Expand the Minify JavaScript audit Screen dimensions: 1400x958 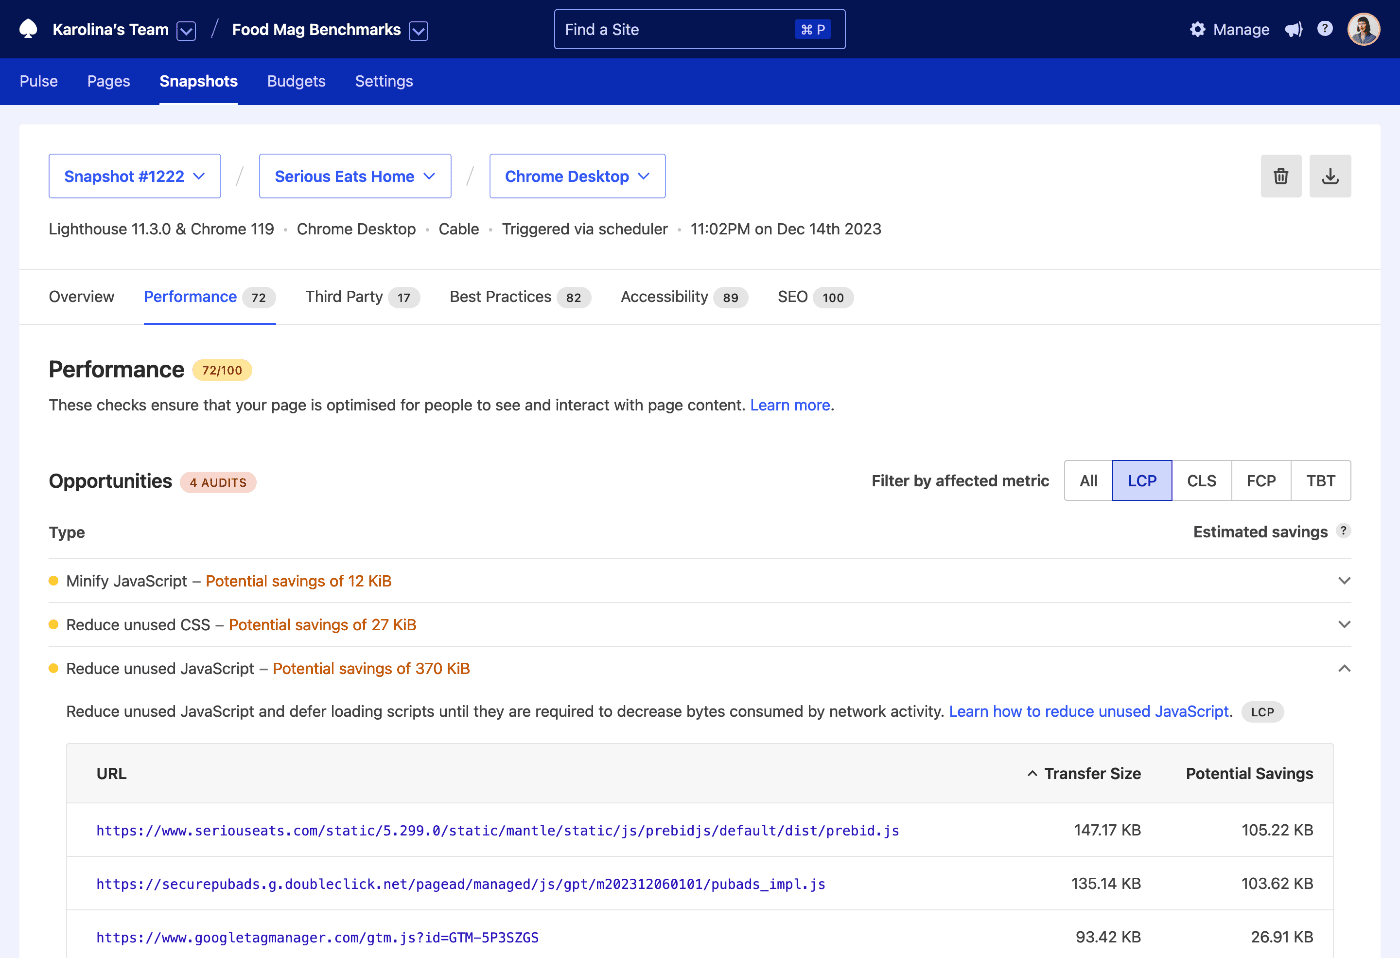coord(1344,580)
